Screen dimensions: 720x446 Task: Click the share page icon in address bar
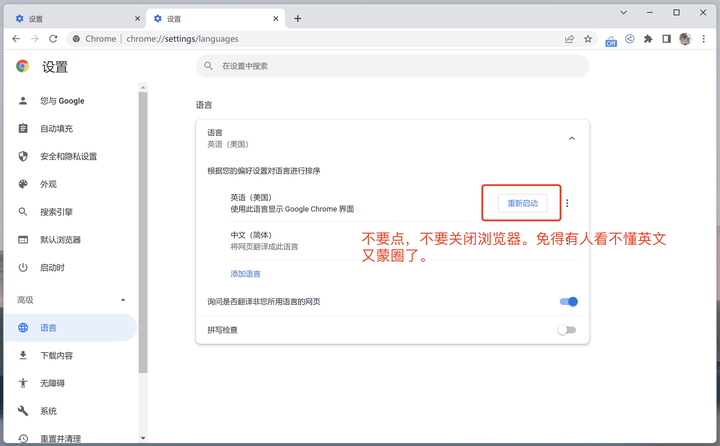tap(569, 39)
